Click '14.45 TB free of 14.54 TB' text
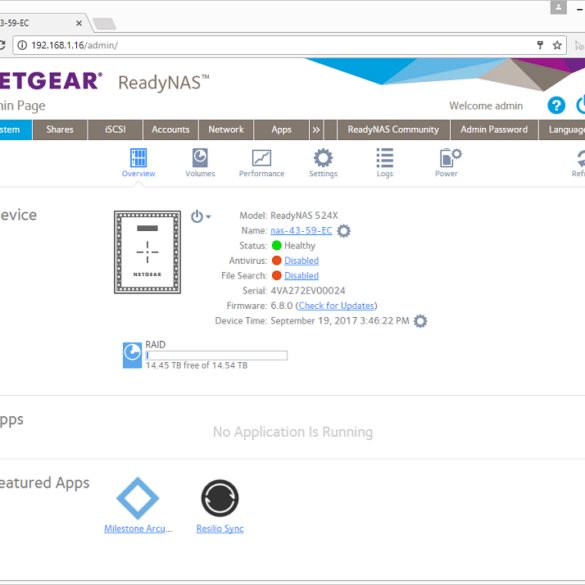Screen dimensions: 585x585 pos(197,365)
